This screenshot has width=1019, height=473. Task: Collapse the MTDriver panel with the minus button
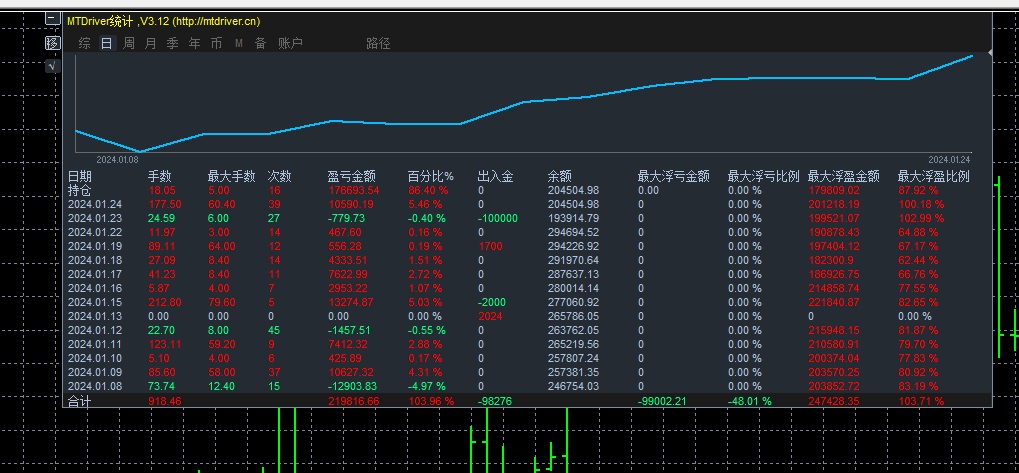(x=52, y=19)
